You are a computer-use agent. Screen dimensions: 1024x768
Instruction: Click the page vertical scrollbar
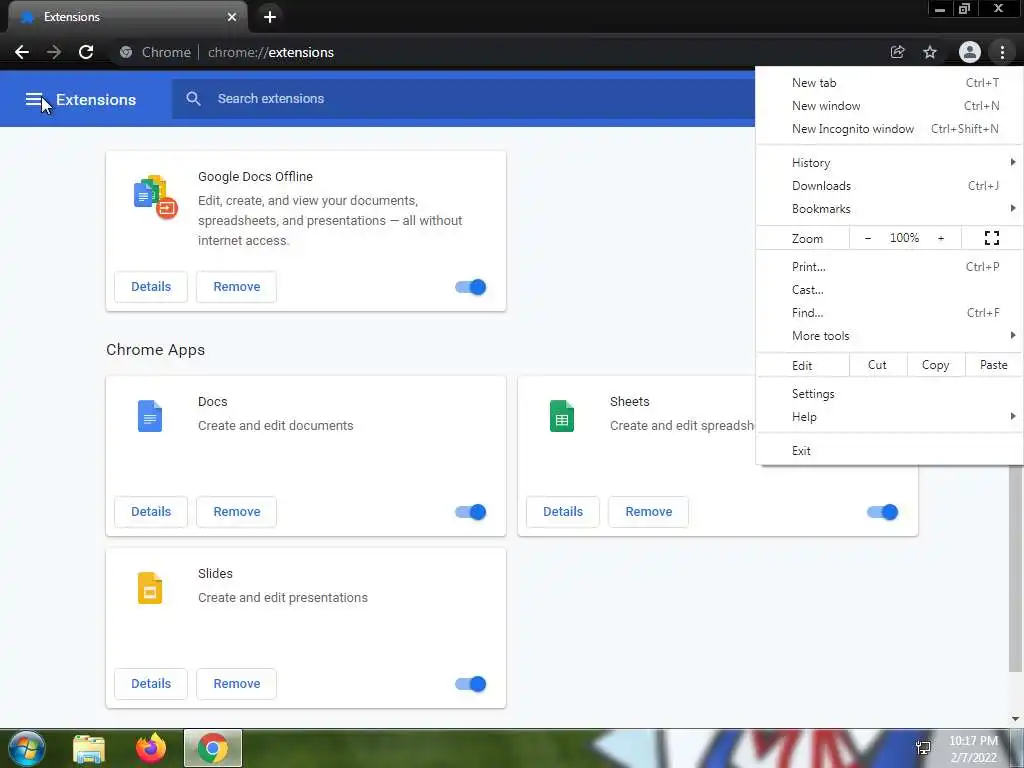click(1015, 568)
